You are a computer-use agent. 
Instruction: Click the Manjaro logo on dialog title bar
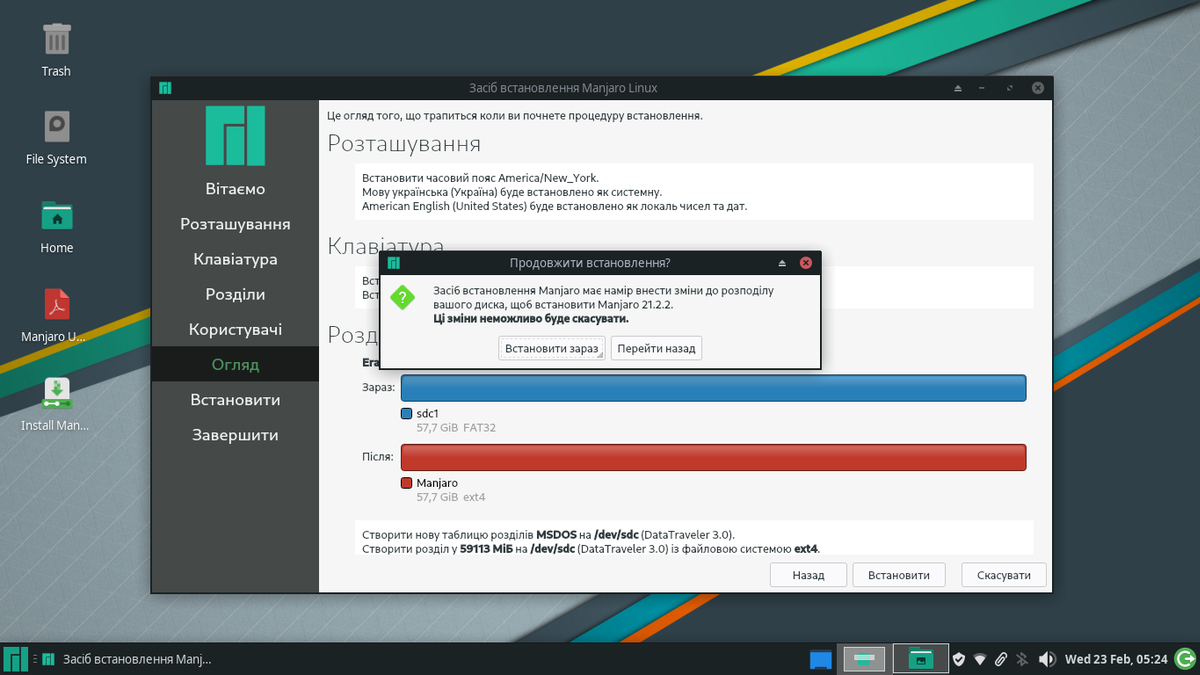click(394, 263)
